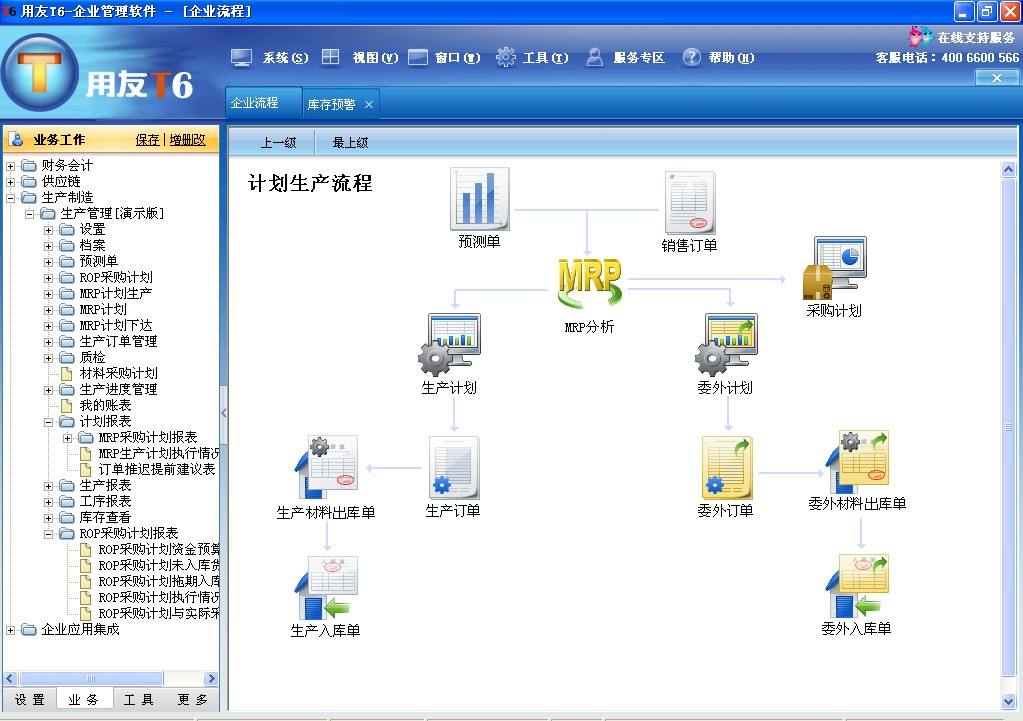
Task: Open the 窗口(W) menu
Action: click(457, 58)
